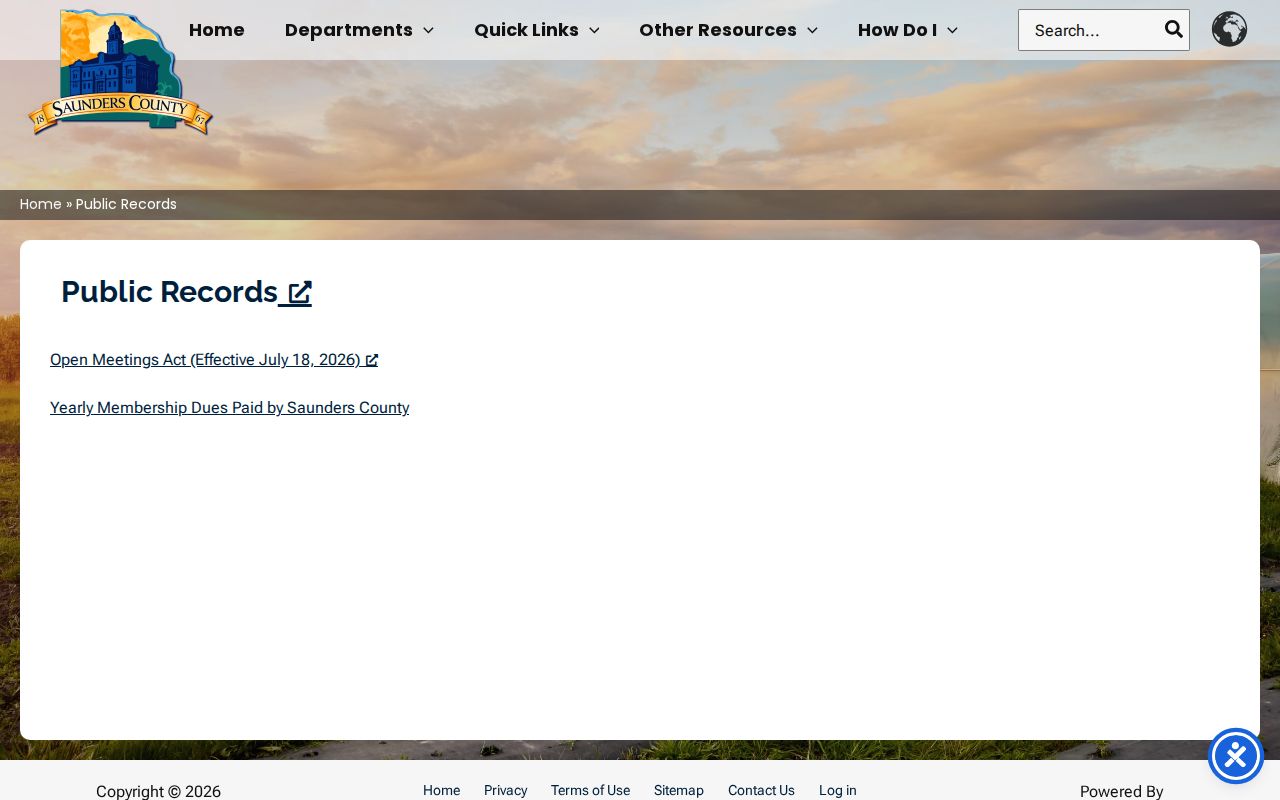Image resolution: width=1280 pixels, height=800 pixels.
Task: Click the footer Home link
Action: click(x=441, y=790)
